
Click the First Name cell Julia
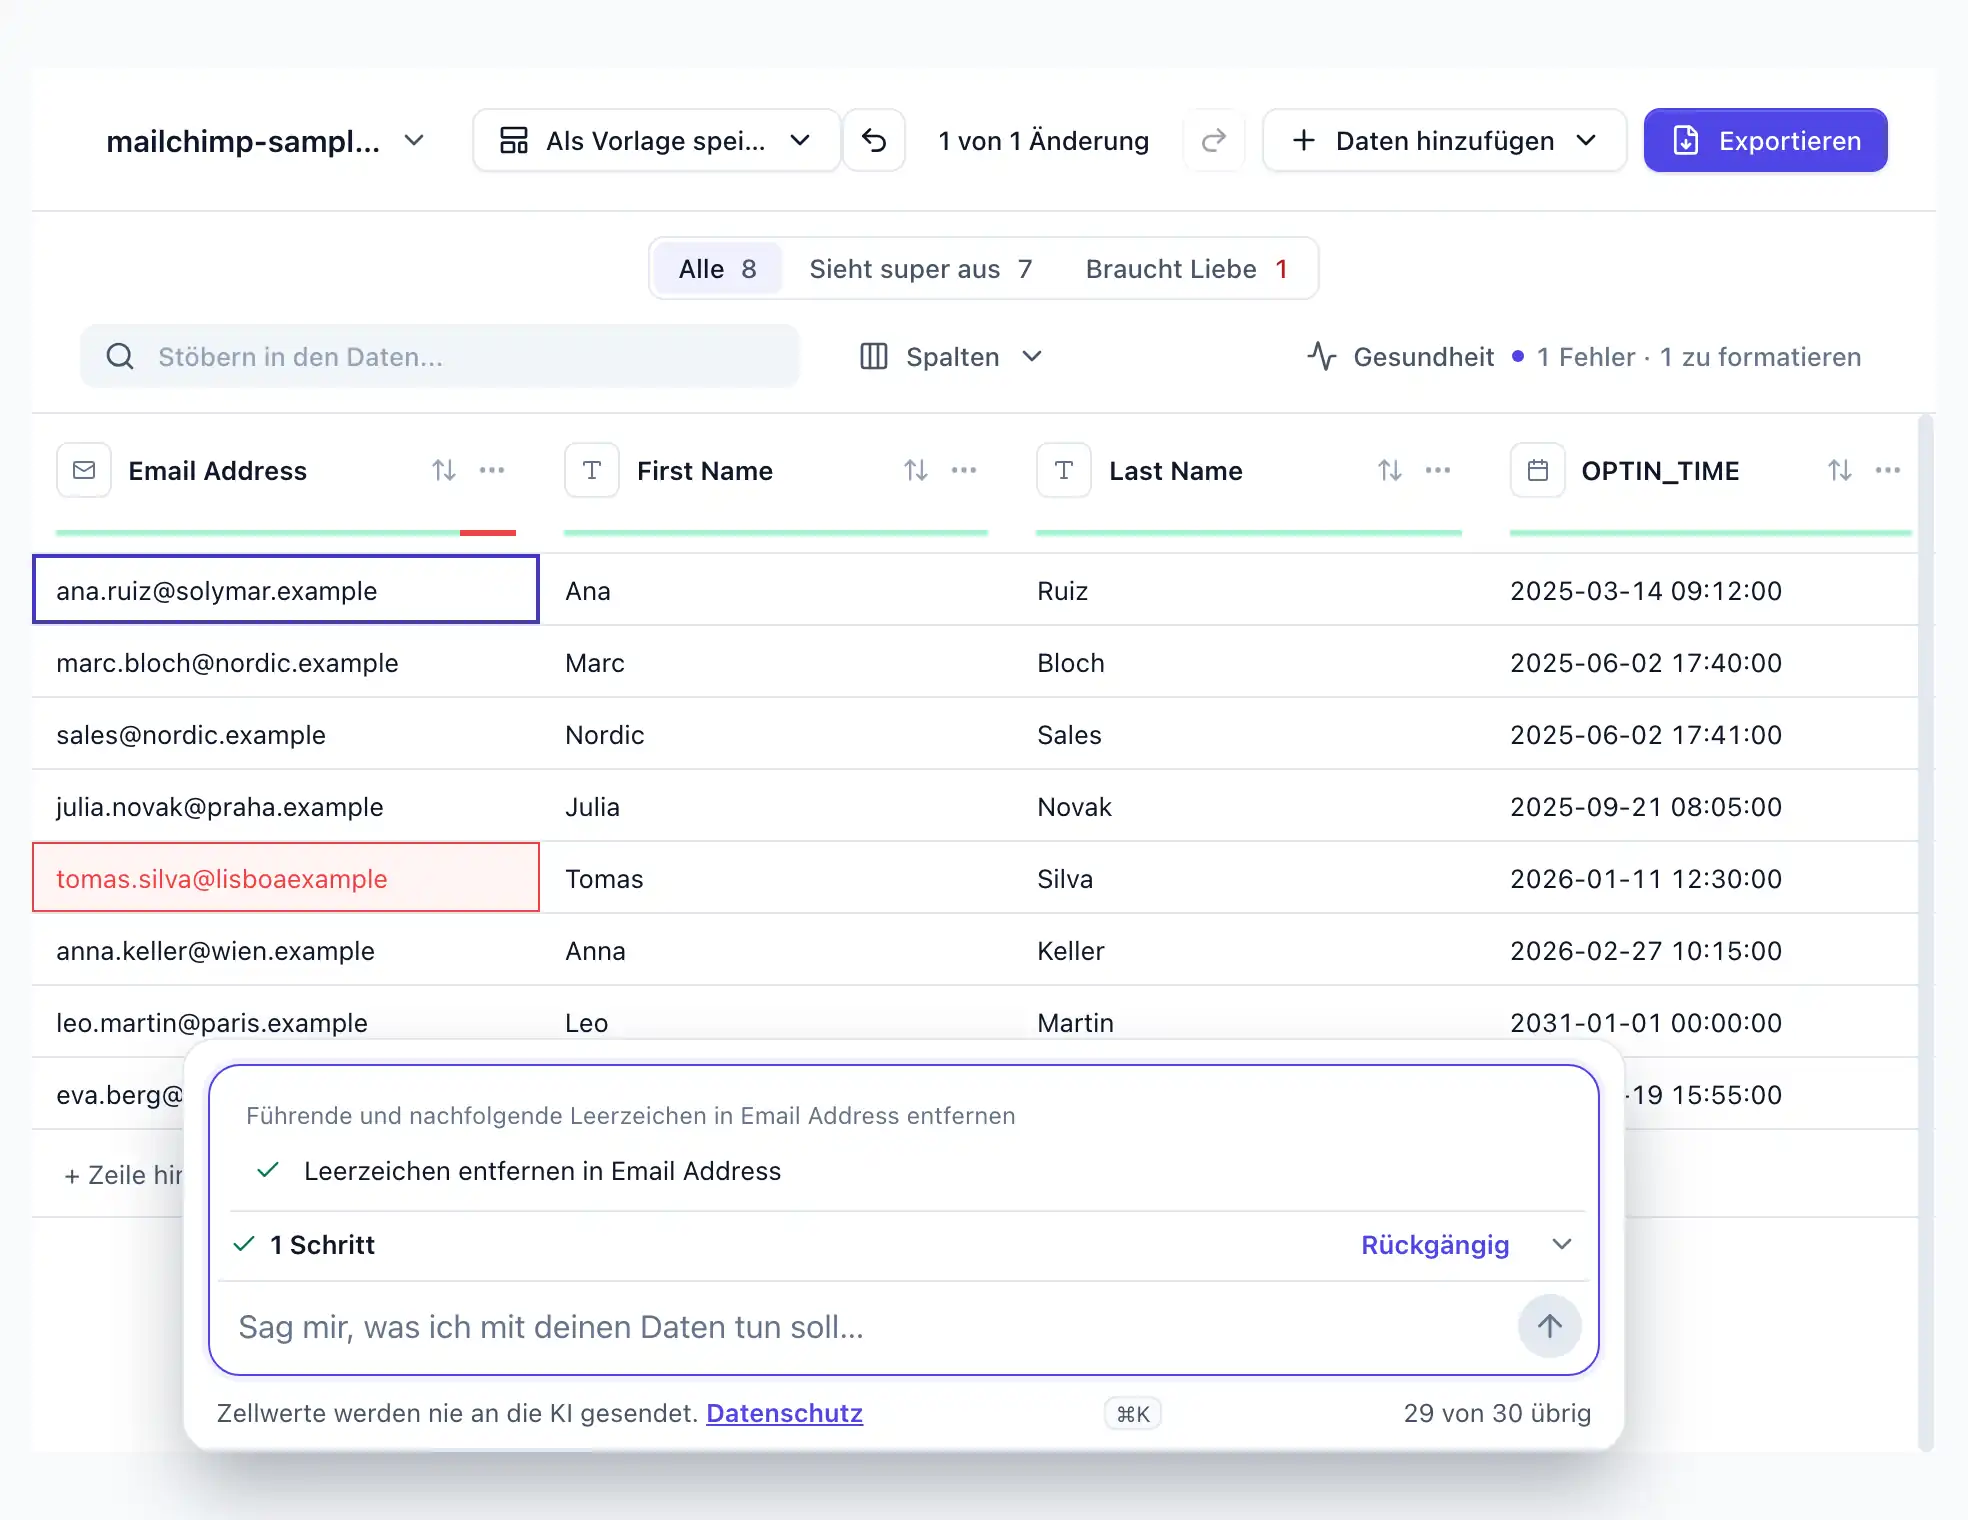click(776, 806)
